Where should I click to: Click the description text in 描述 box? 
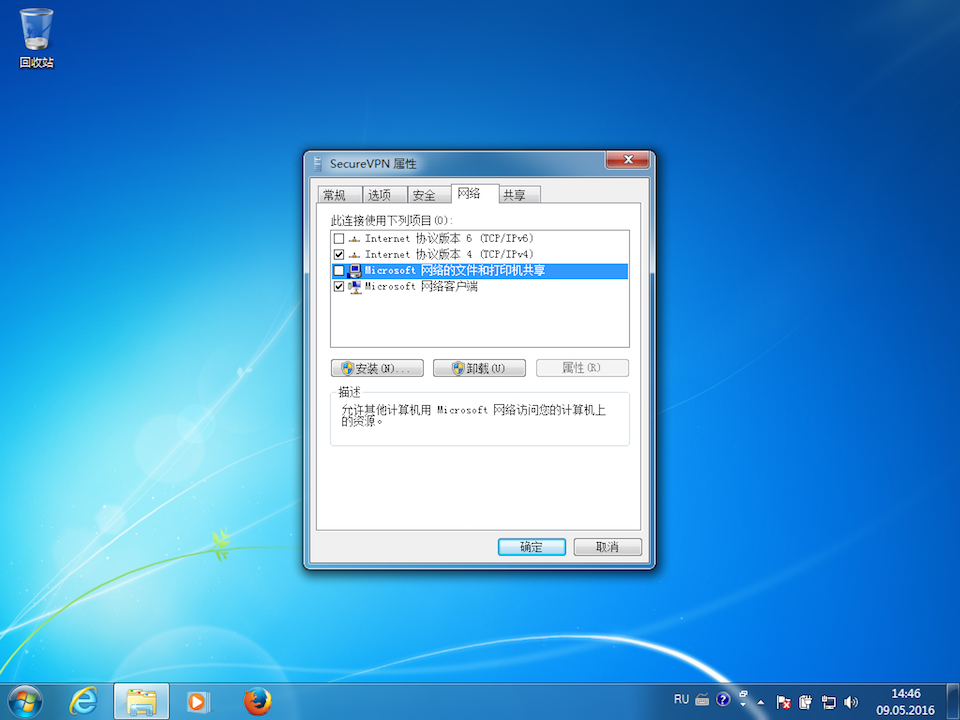coord(473,416)
